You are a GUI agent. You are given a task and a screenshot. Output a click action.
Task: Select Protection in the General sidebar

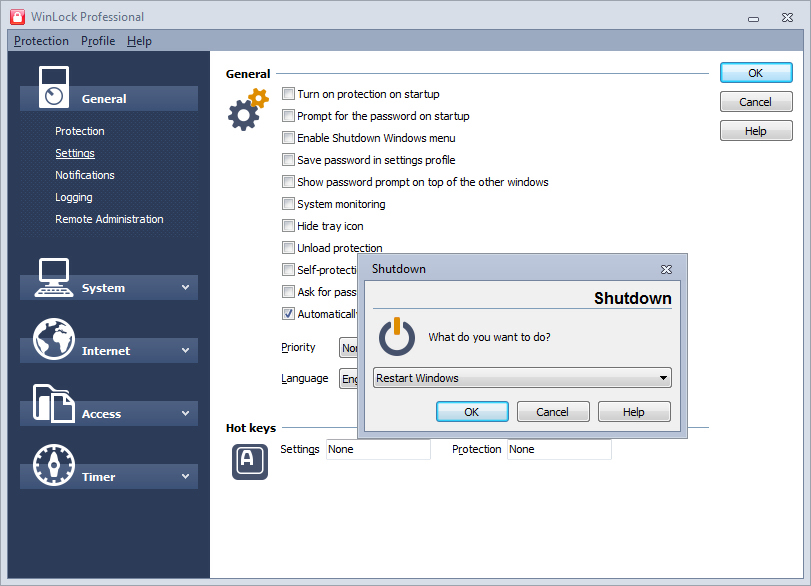pos(80,131)
